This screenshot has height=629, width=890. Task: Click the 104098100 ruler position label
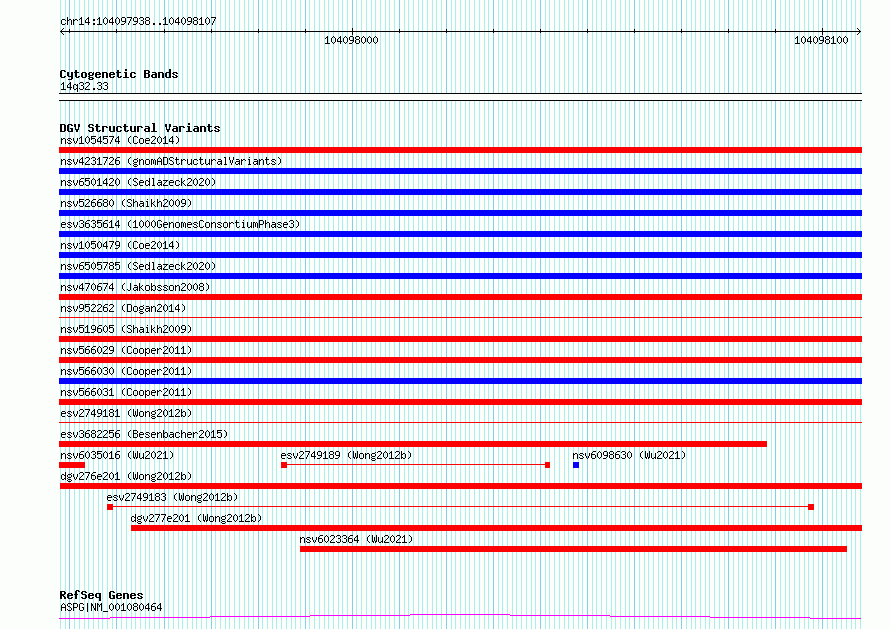pos(821,40)
